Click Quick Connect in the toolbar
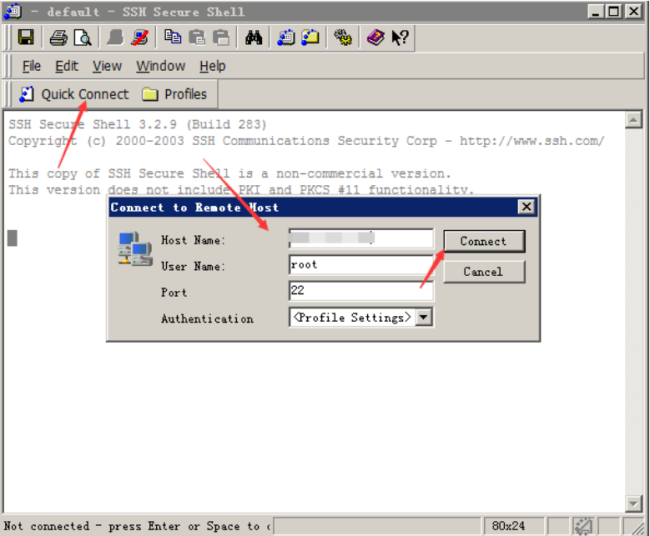The height and width of the screenshot is (536, 650). click(74, 94)
